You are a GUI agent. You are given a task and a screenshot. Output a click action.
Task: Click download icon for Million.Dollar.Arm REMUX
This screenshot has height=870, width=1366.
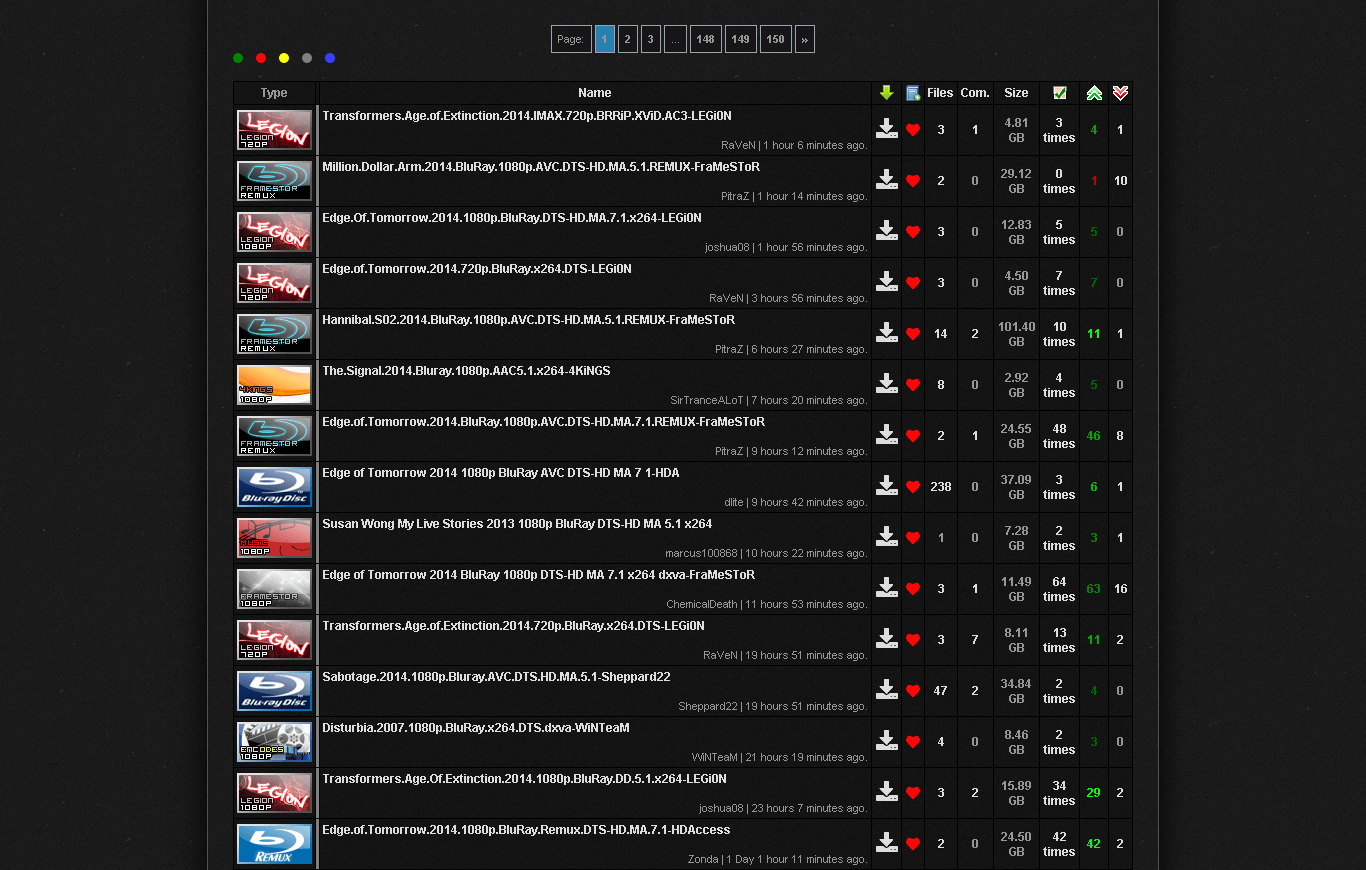click(x=886, y=180)
